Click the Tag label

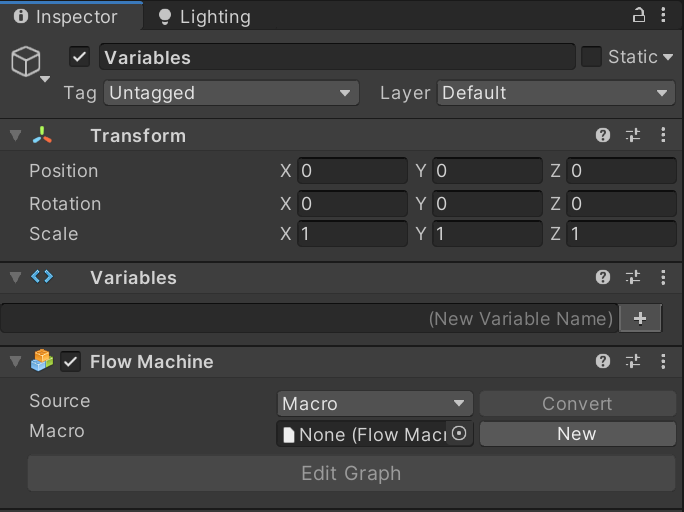point(80,93)
